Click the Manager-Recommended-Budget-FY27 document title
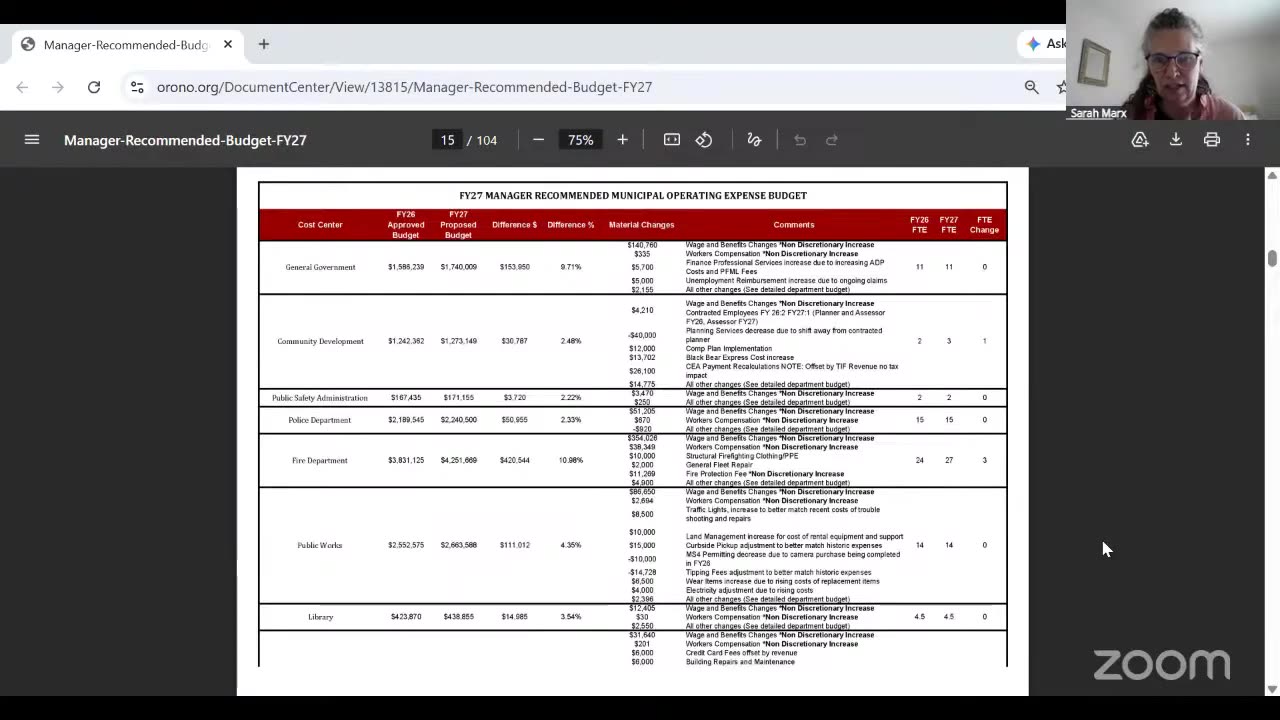1280x720 pixels. pos(185,140)
